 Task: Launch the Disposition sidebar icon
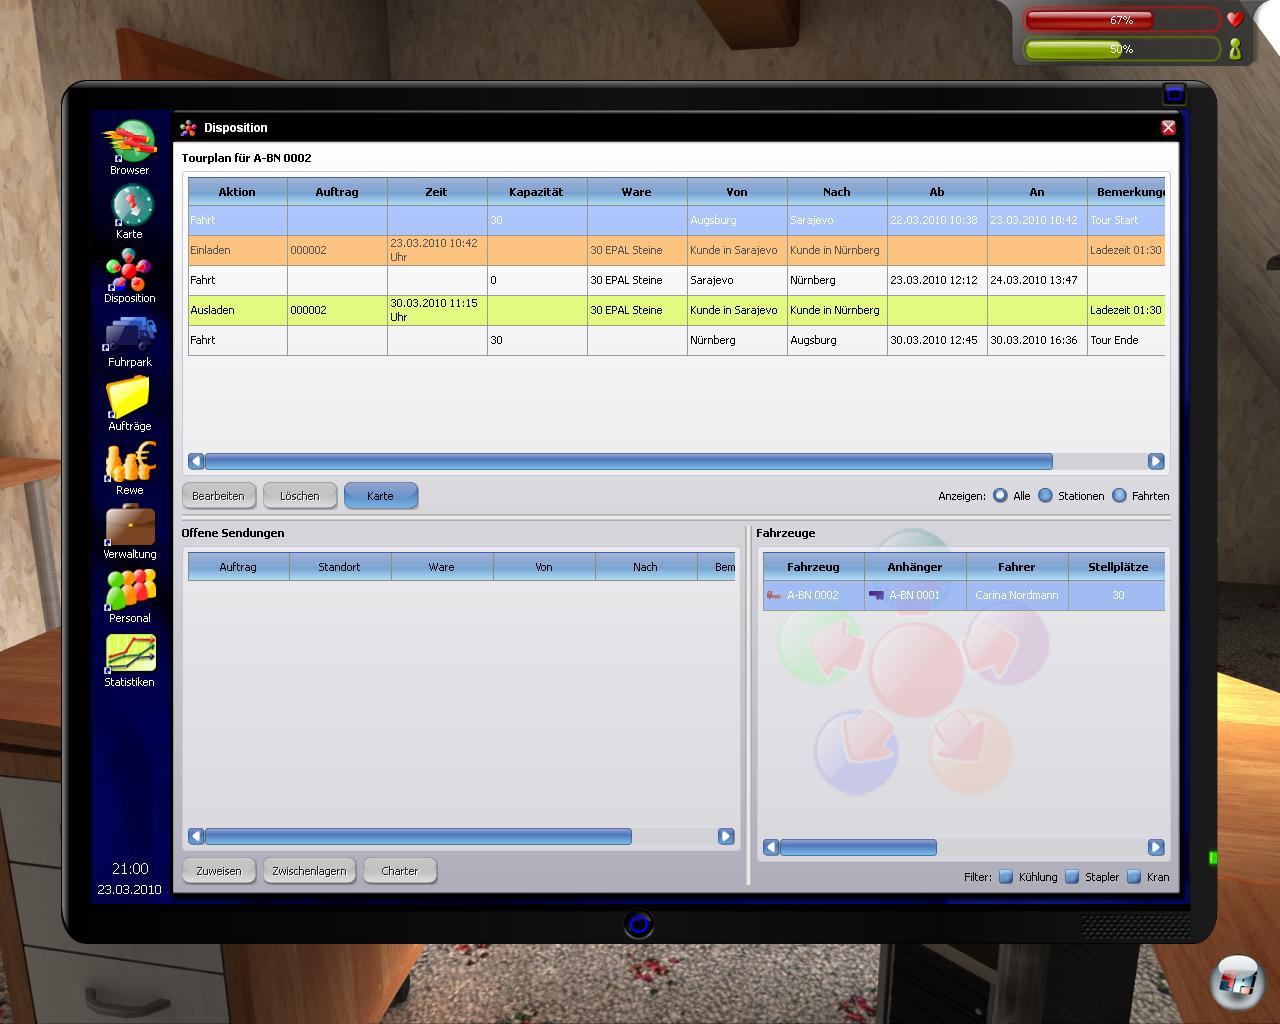(130, 271)
